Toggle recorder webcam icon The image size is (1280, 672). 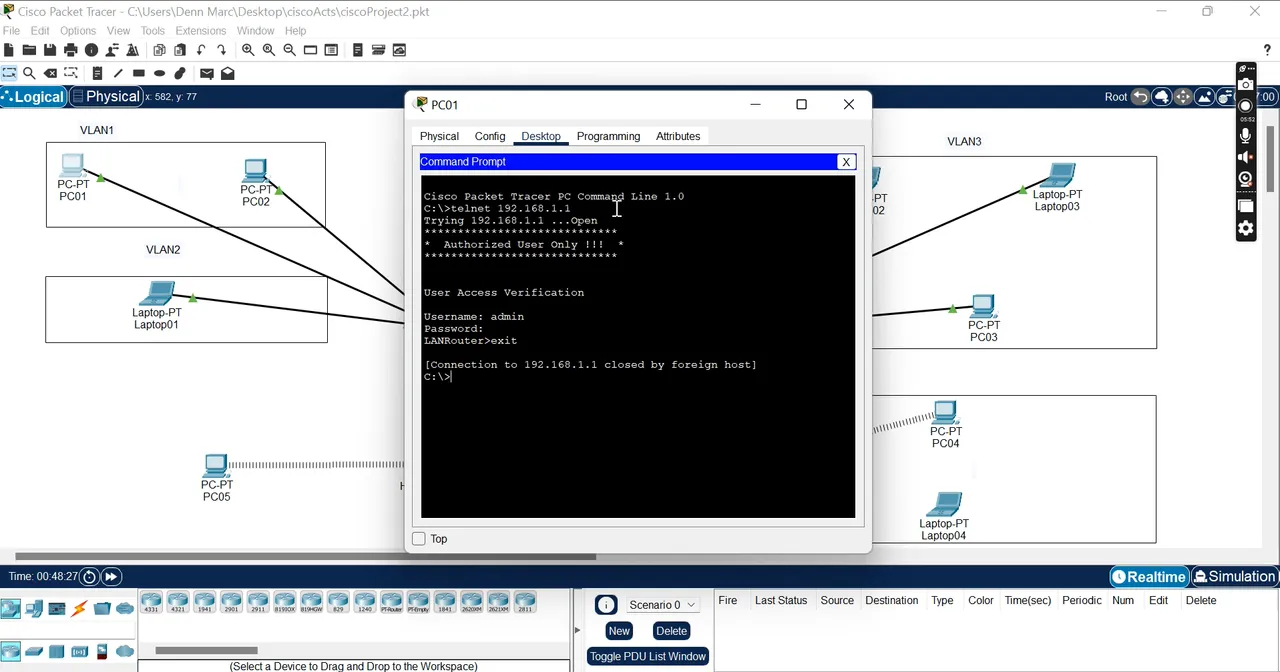coord(1245,180)
